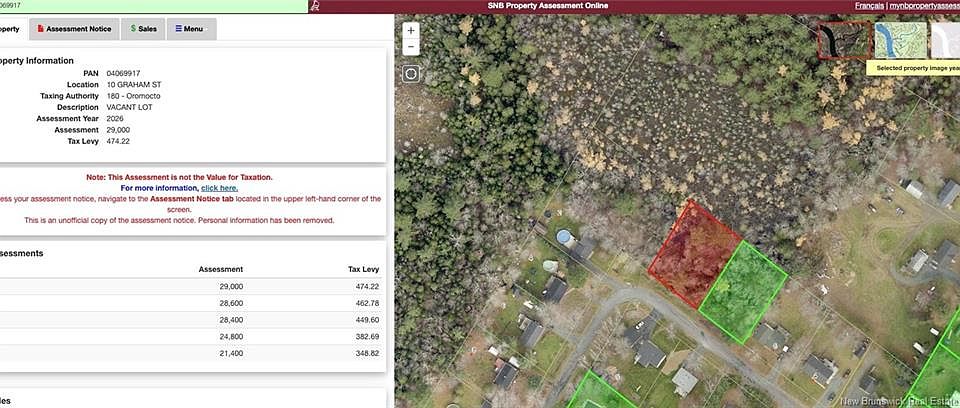Click the hamburger icon on the Menu tab
This screenshot has width=960, height=408.
pos(178,29)
